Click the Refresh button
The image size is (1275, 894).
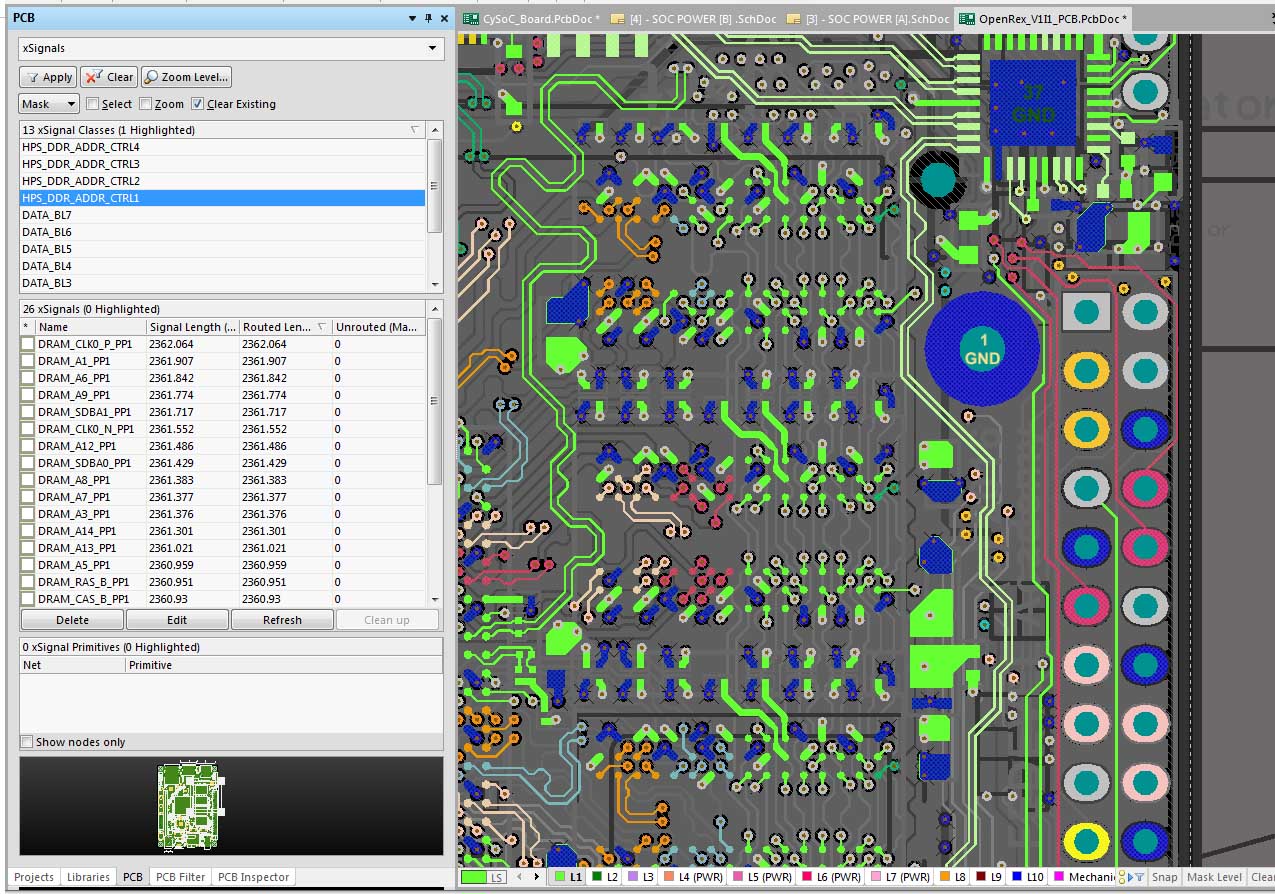pos(282,620)
